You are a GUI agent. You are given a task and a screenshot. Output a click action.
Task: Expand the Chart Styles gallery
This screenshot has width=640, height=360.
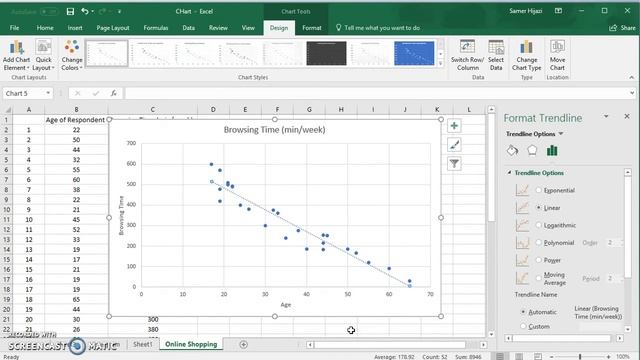[x=440, y=63]
